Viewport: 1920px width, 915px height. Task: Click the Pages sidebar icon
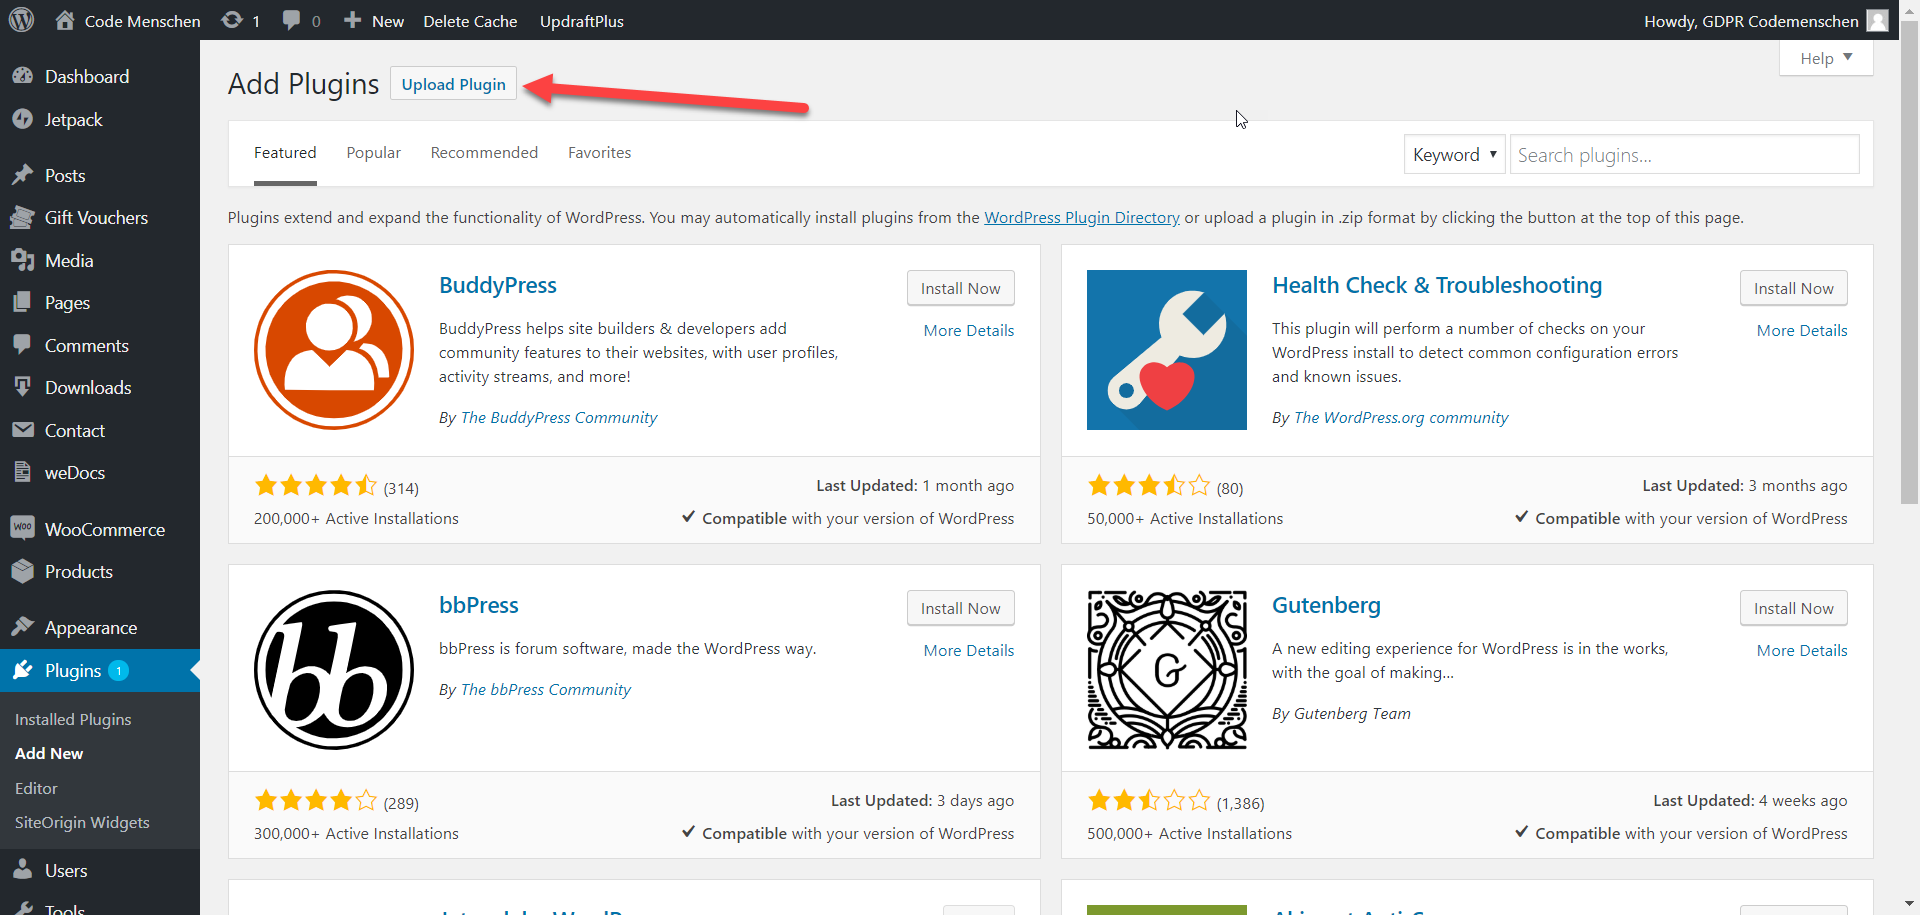pyautogui.click(x=22, y=302)
